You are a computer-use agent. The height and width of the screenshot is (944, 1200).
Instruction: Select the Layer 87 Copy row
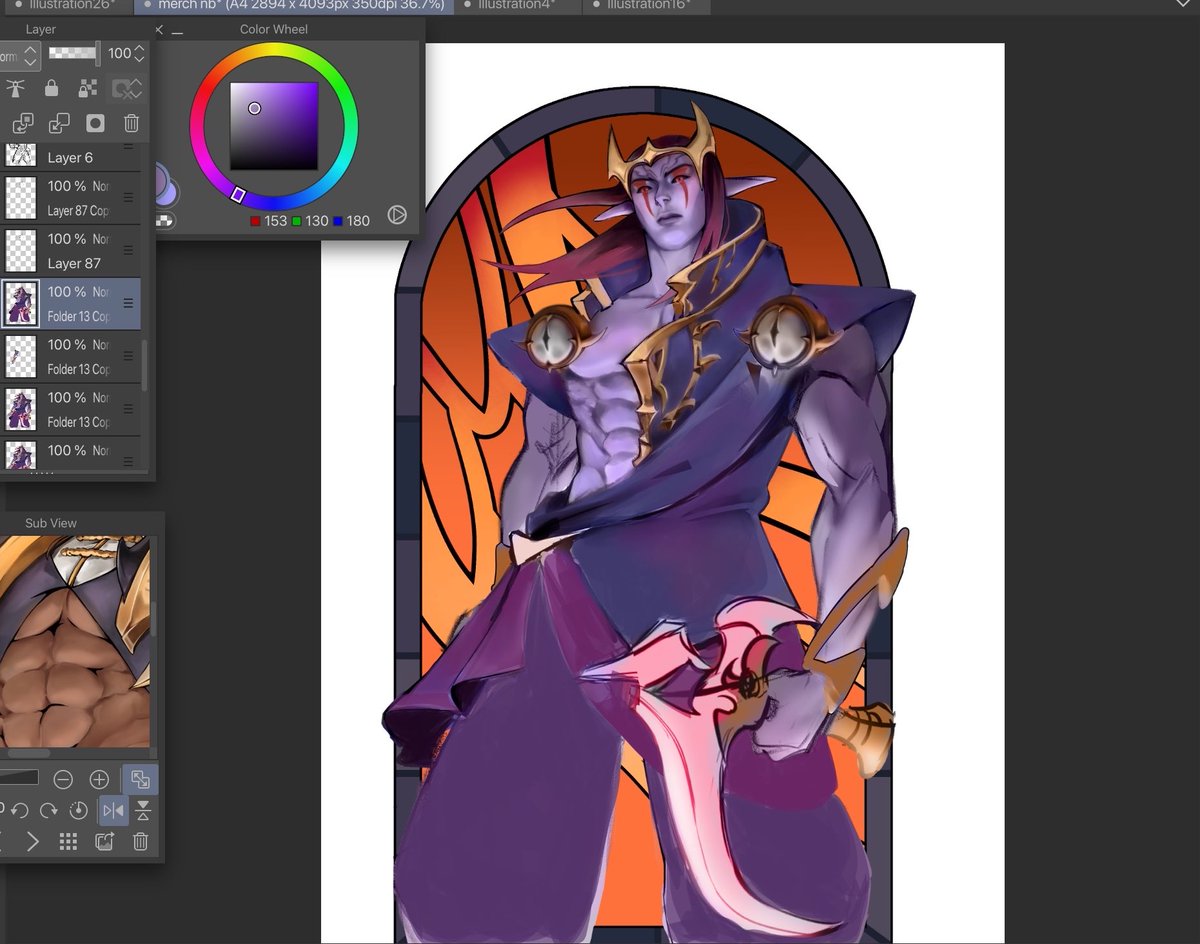tap(70, 198)
